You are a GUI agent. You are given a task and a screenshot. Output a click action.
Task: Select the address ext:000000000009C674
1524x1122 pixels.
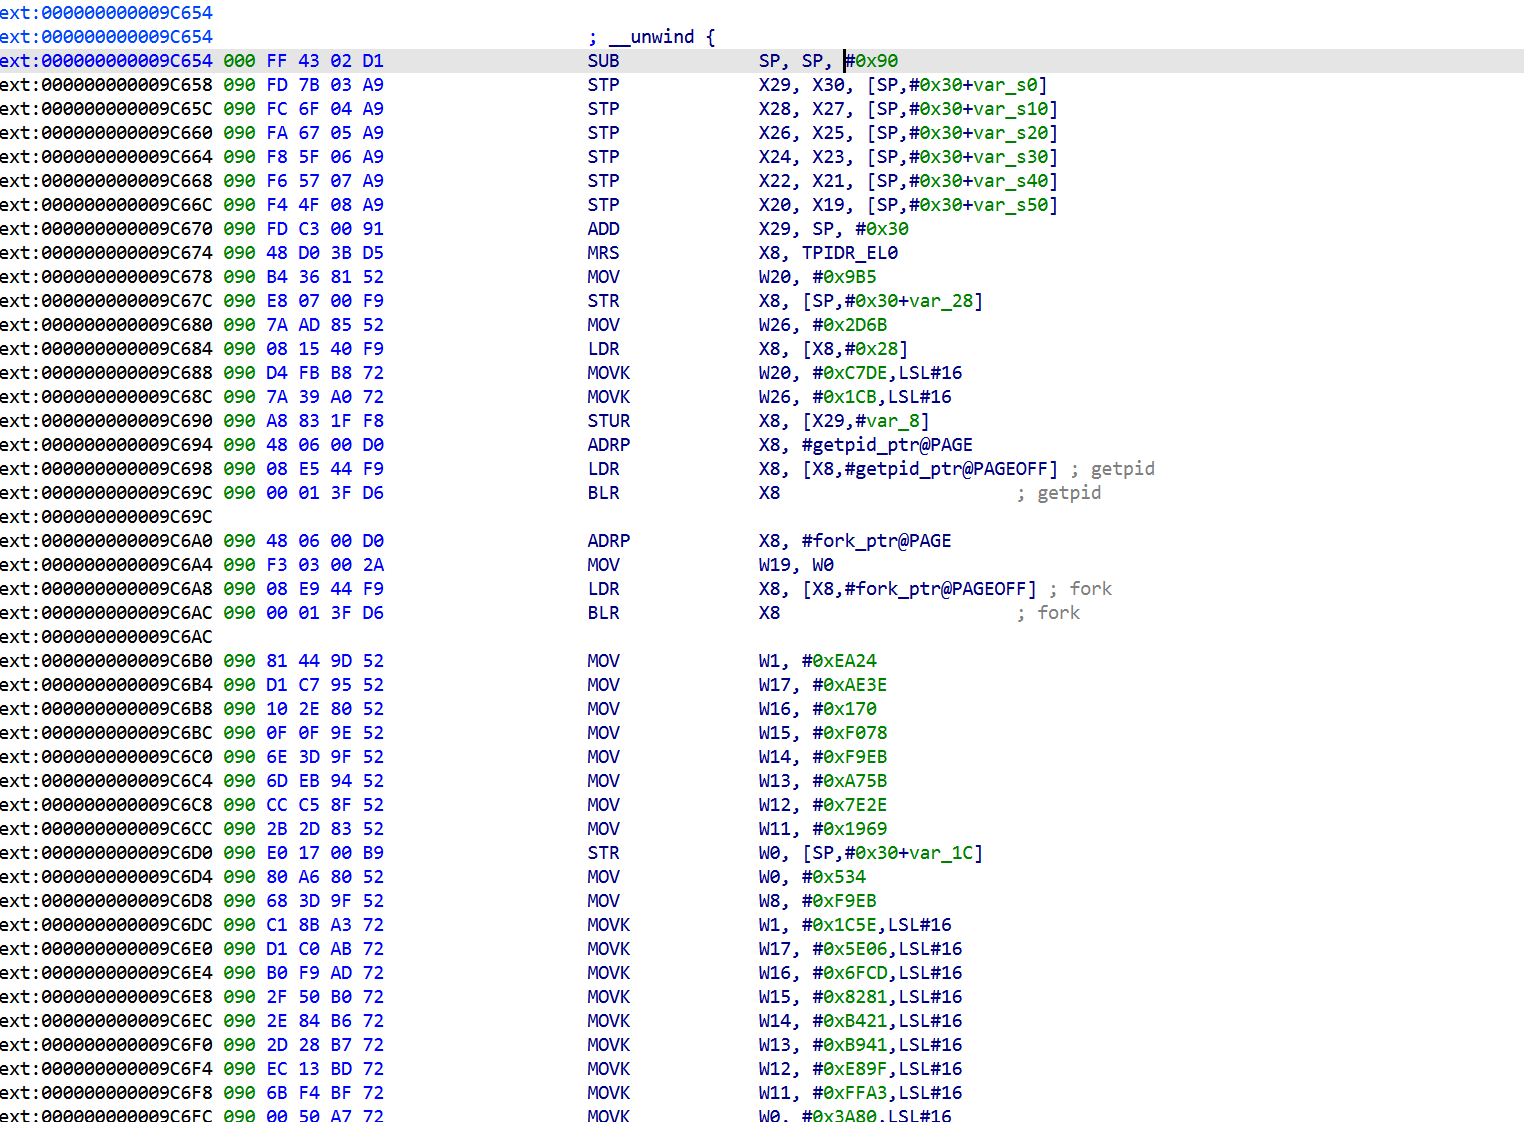click(x=107, y=253)
